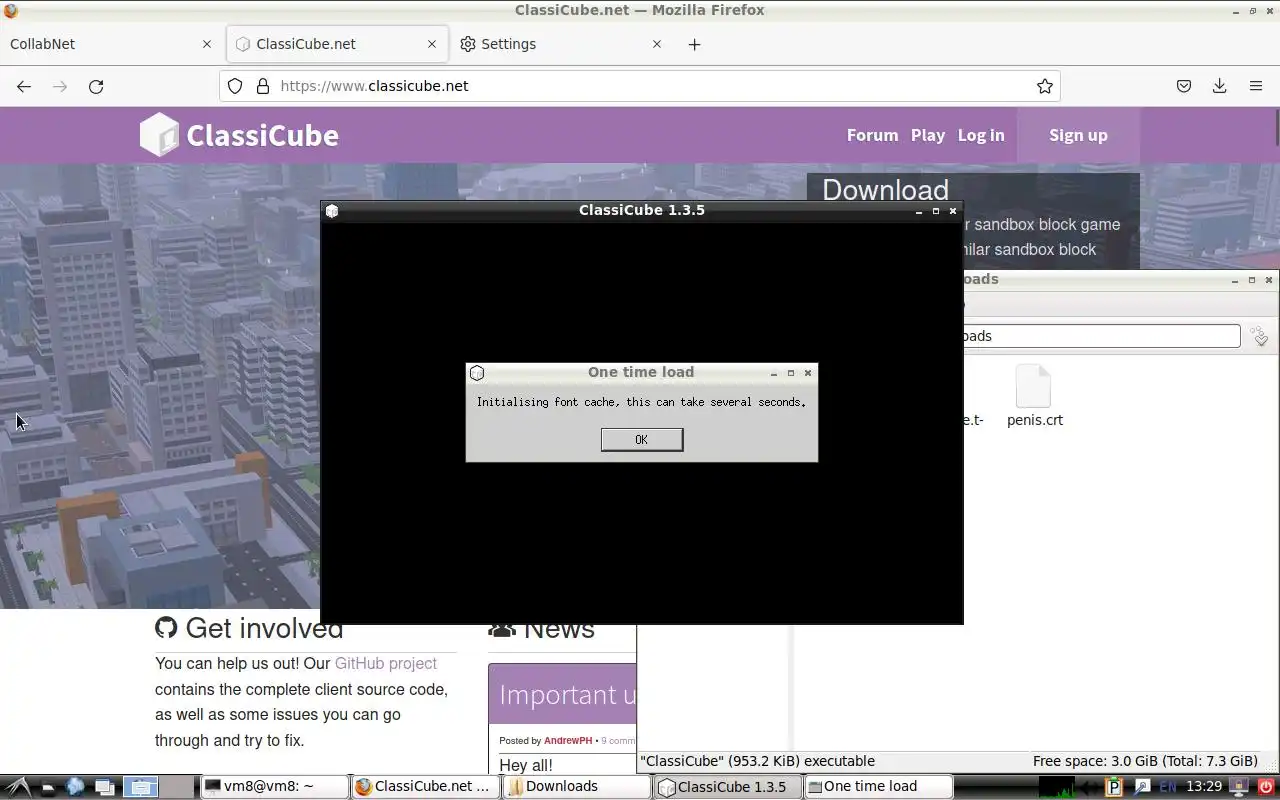The image size is (1280, 800).
Task: Switch to ClassiCube 1.3.5 taskbar entry
Action: tap(728, 787)
